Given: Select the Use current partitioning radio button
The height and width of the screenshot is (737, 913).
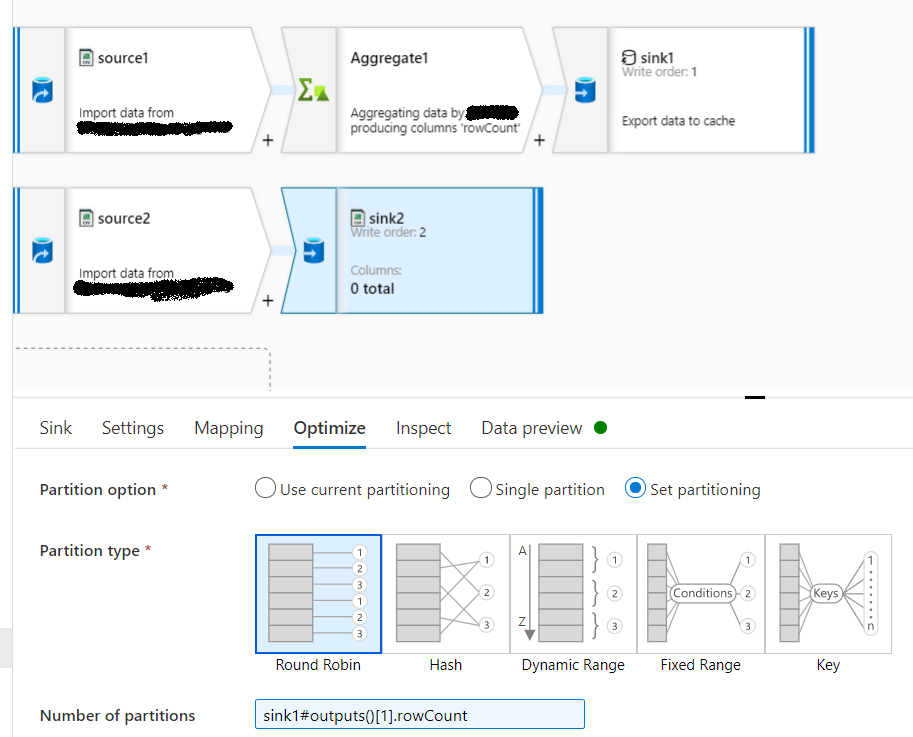Looking at the screenshot, I should coord(265,488).
